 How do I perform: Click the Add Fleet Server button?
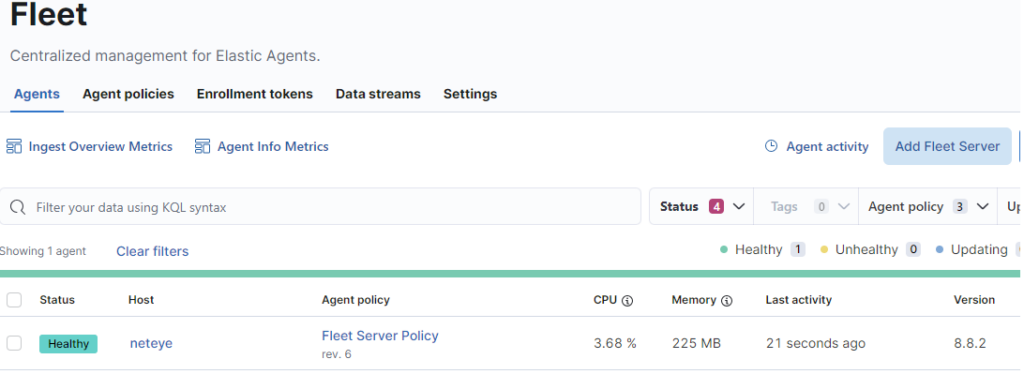pos(947,146)
